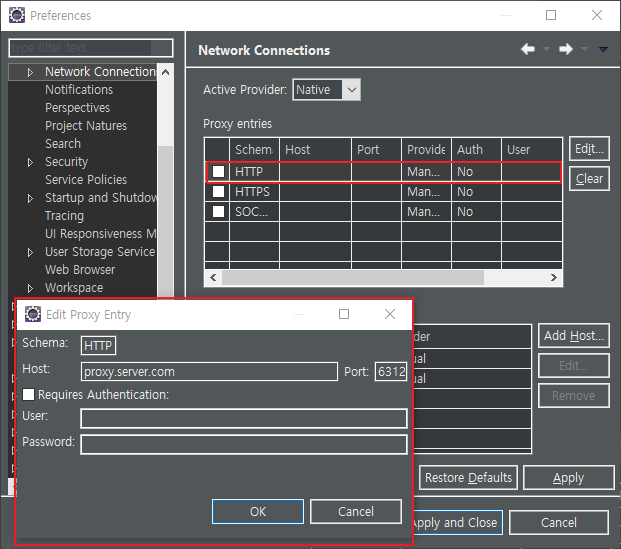Click the horizontal scrollbar thumb of proxy table

[x=353, y=277]
